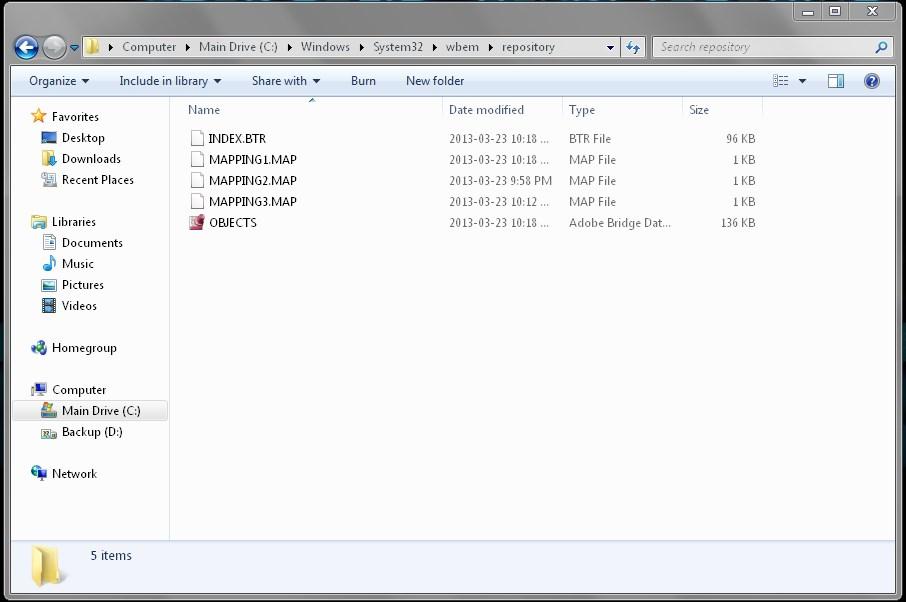The width and height of the screenshot is (906, 602).
Task: Click the INDEX.BTR file icon
Action: [x=197, y=139]
